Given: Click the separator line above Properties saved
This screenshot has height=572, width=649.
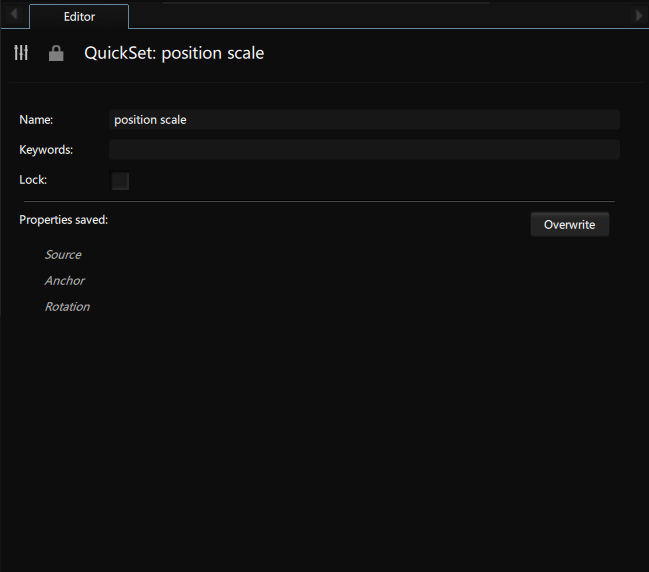Looking at the screenshot, I should point(320,202).
